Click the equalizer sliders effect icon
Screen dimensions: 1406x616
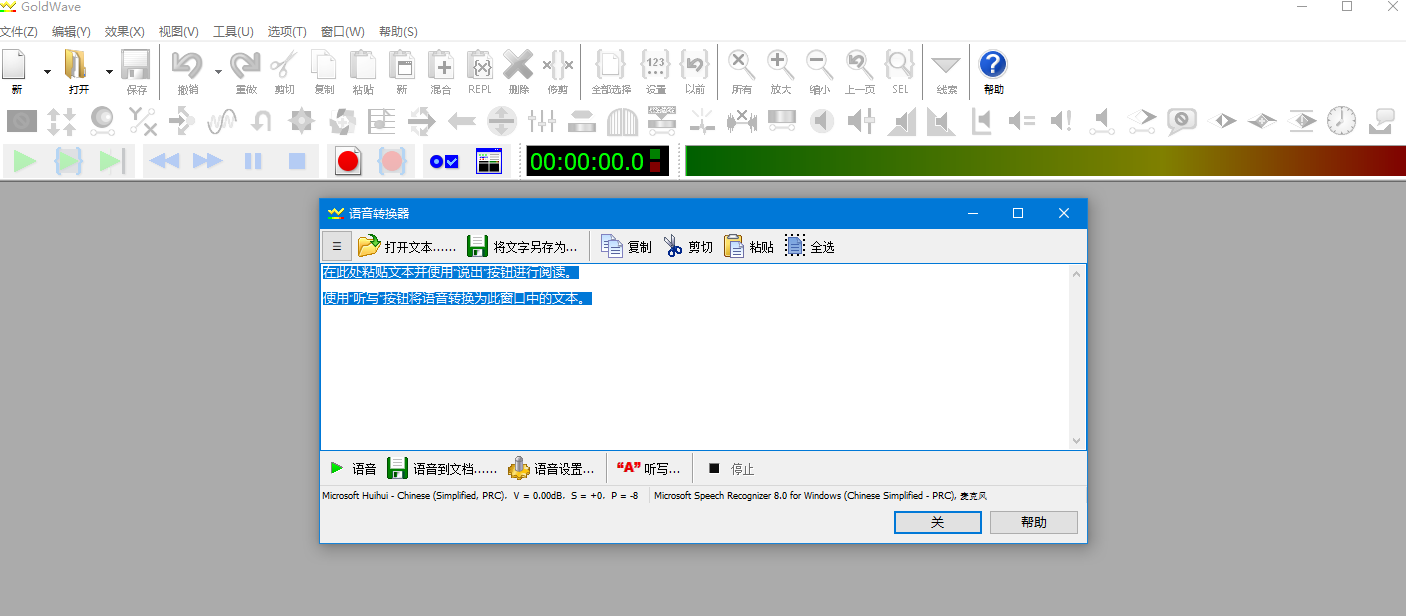[541, 122]
